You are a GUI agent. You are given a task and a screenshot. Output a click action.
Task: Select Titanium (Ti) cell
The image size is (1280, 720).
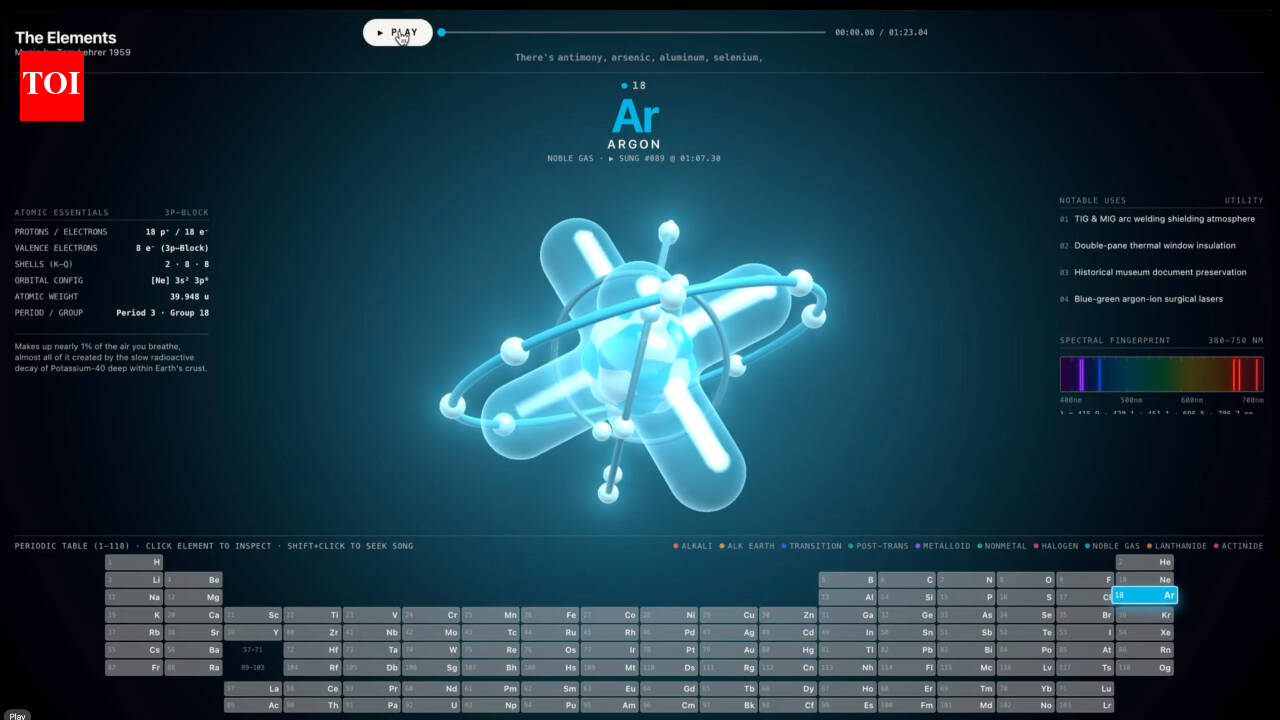(x=312, y=615)
